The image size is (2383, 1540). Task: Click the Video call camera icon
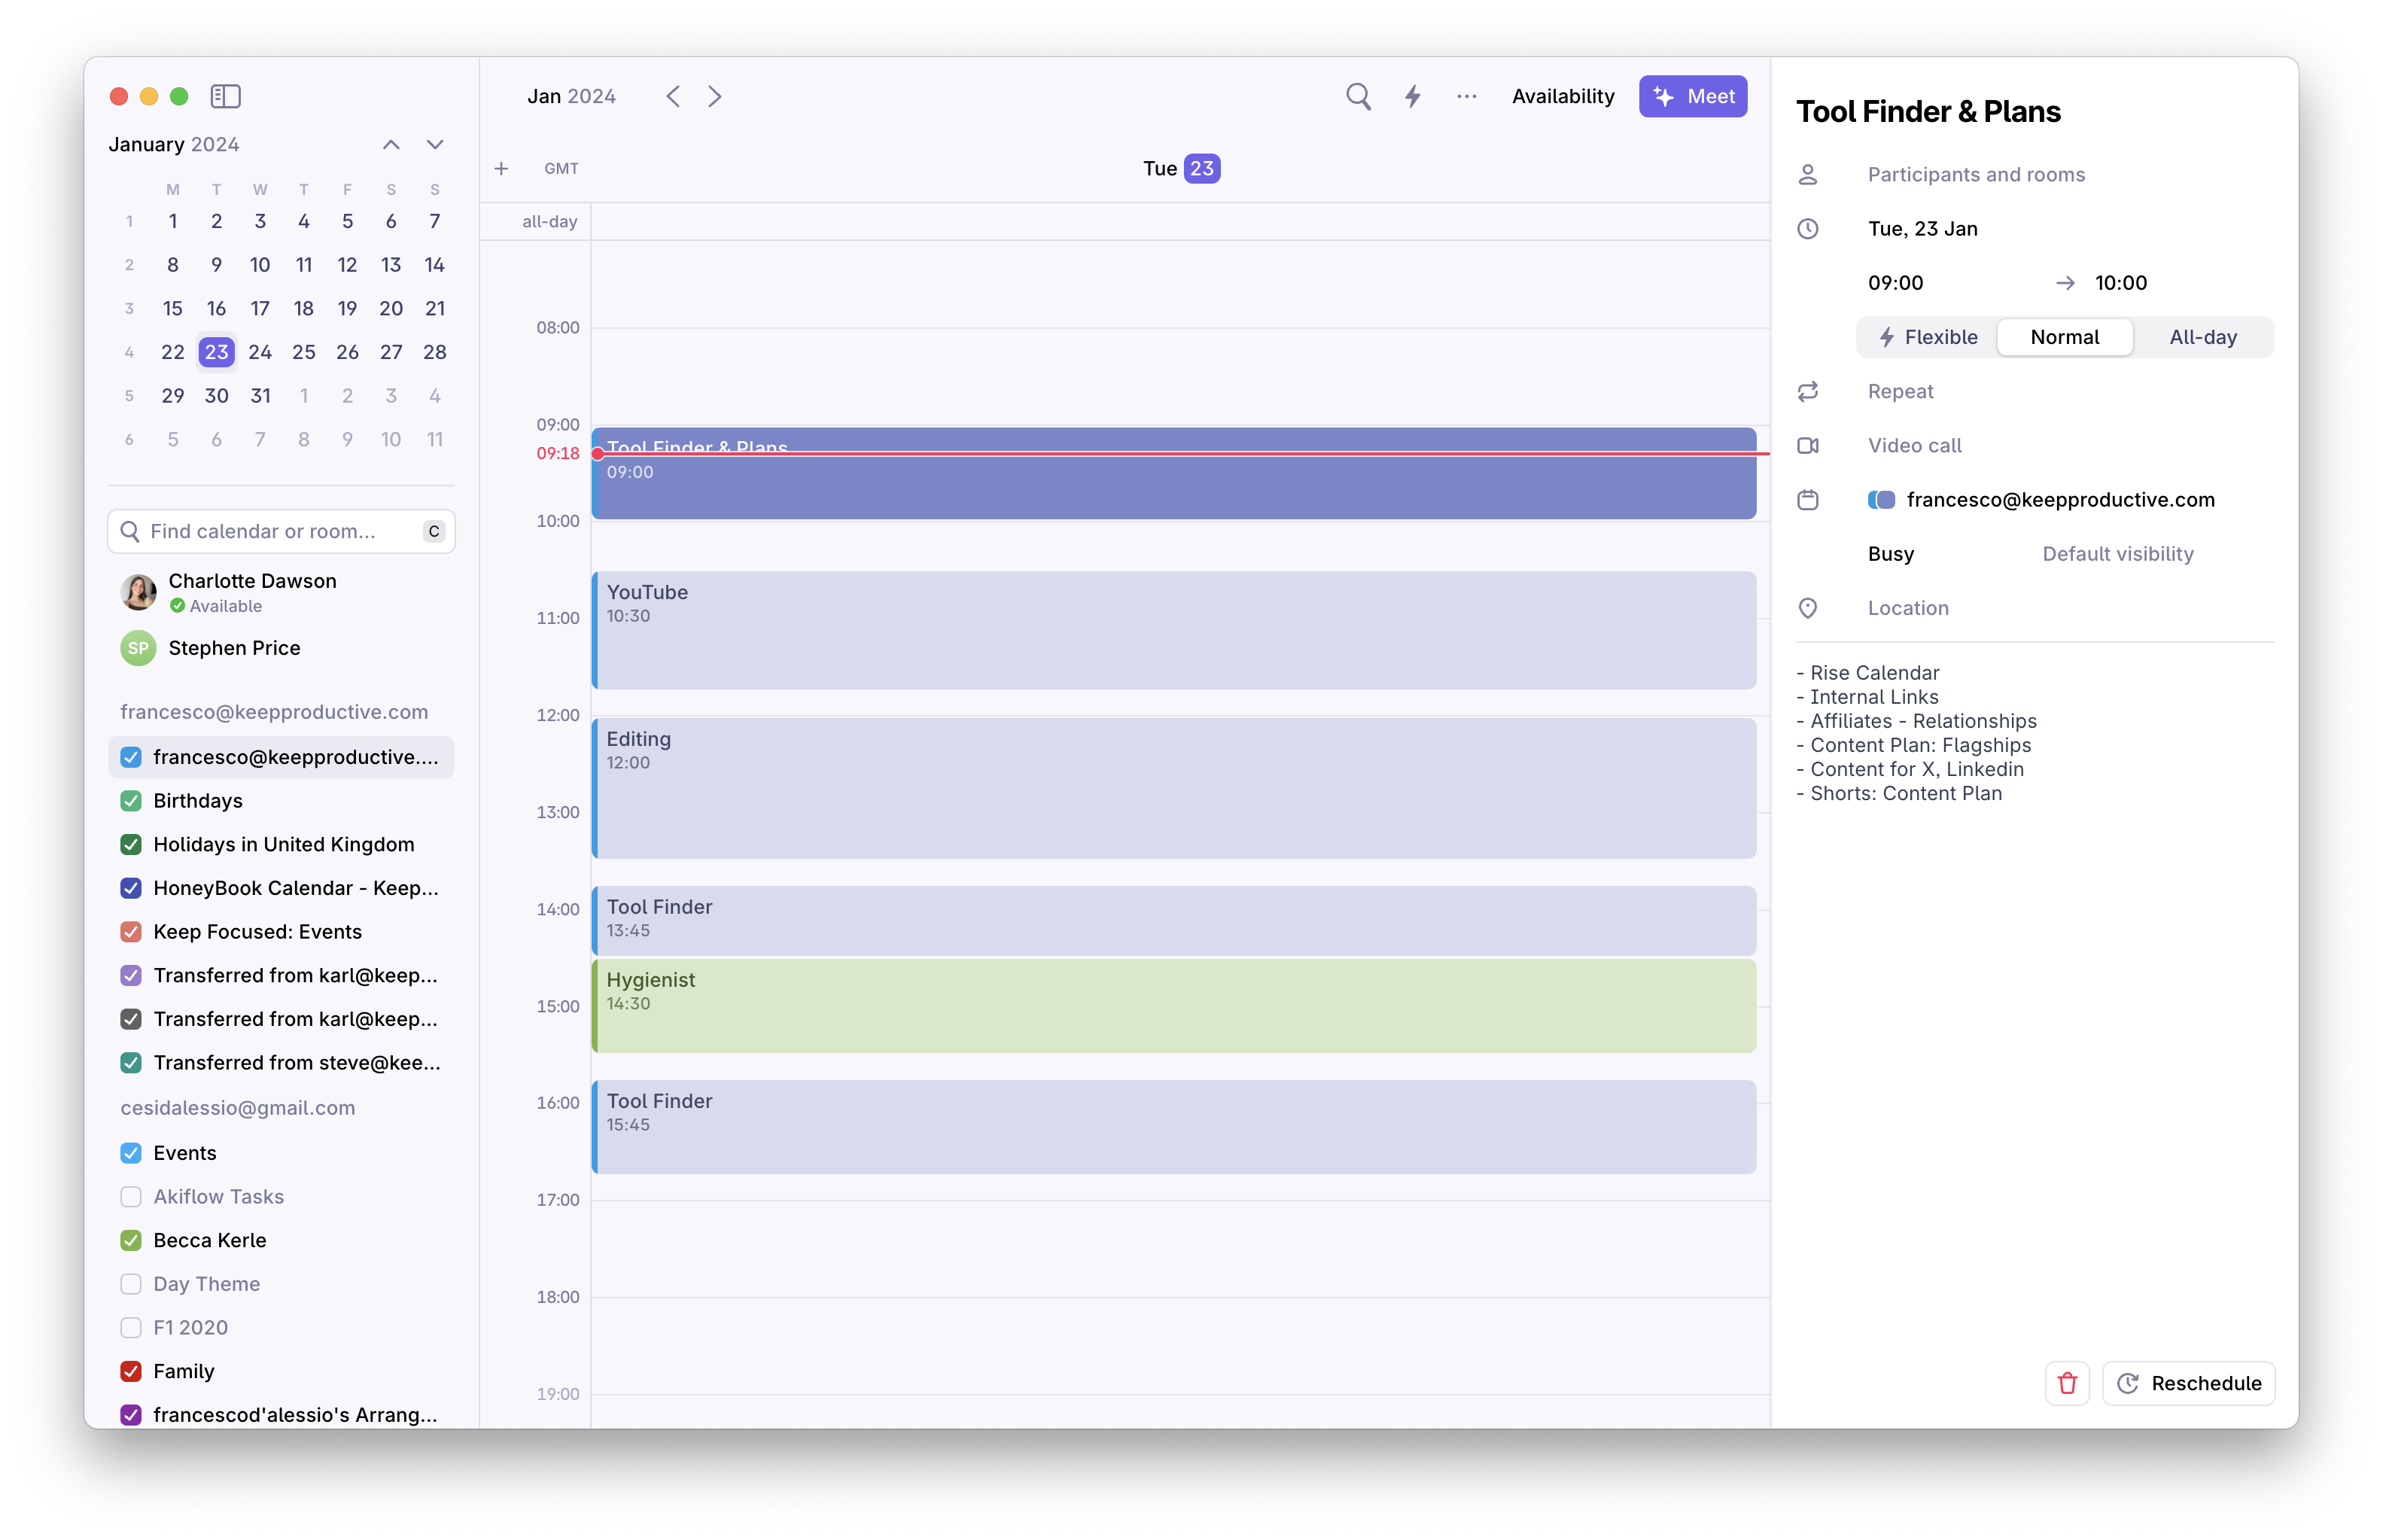tap(1809, 445)
